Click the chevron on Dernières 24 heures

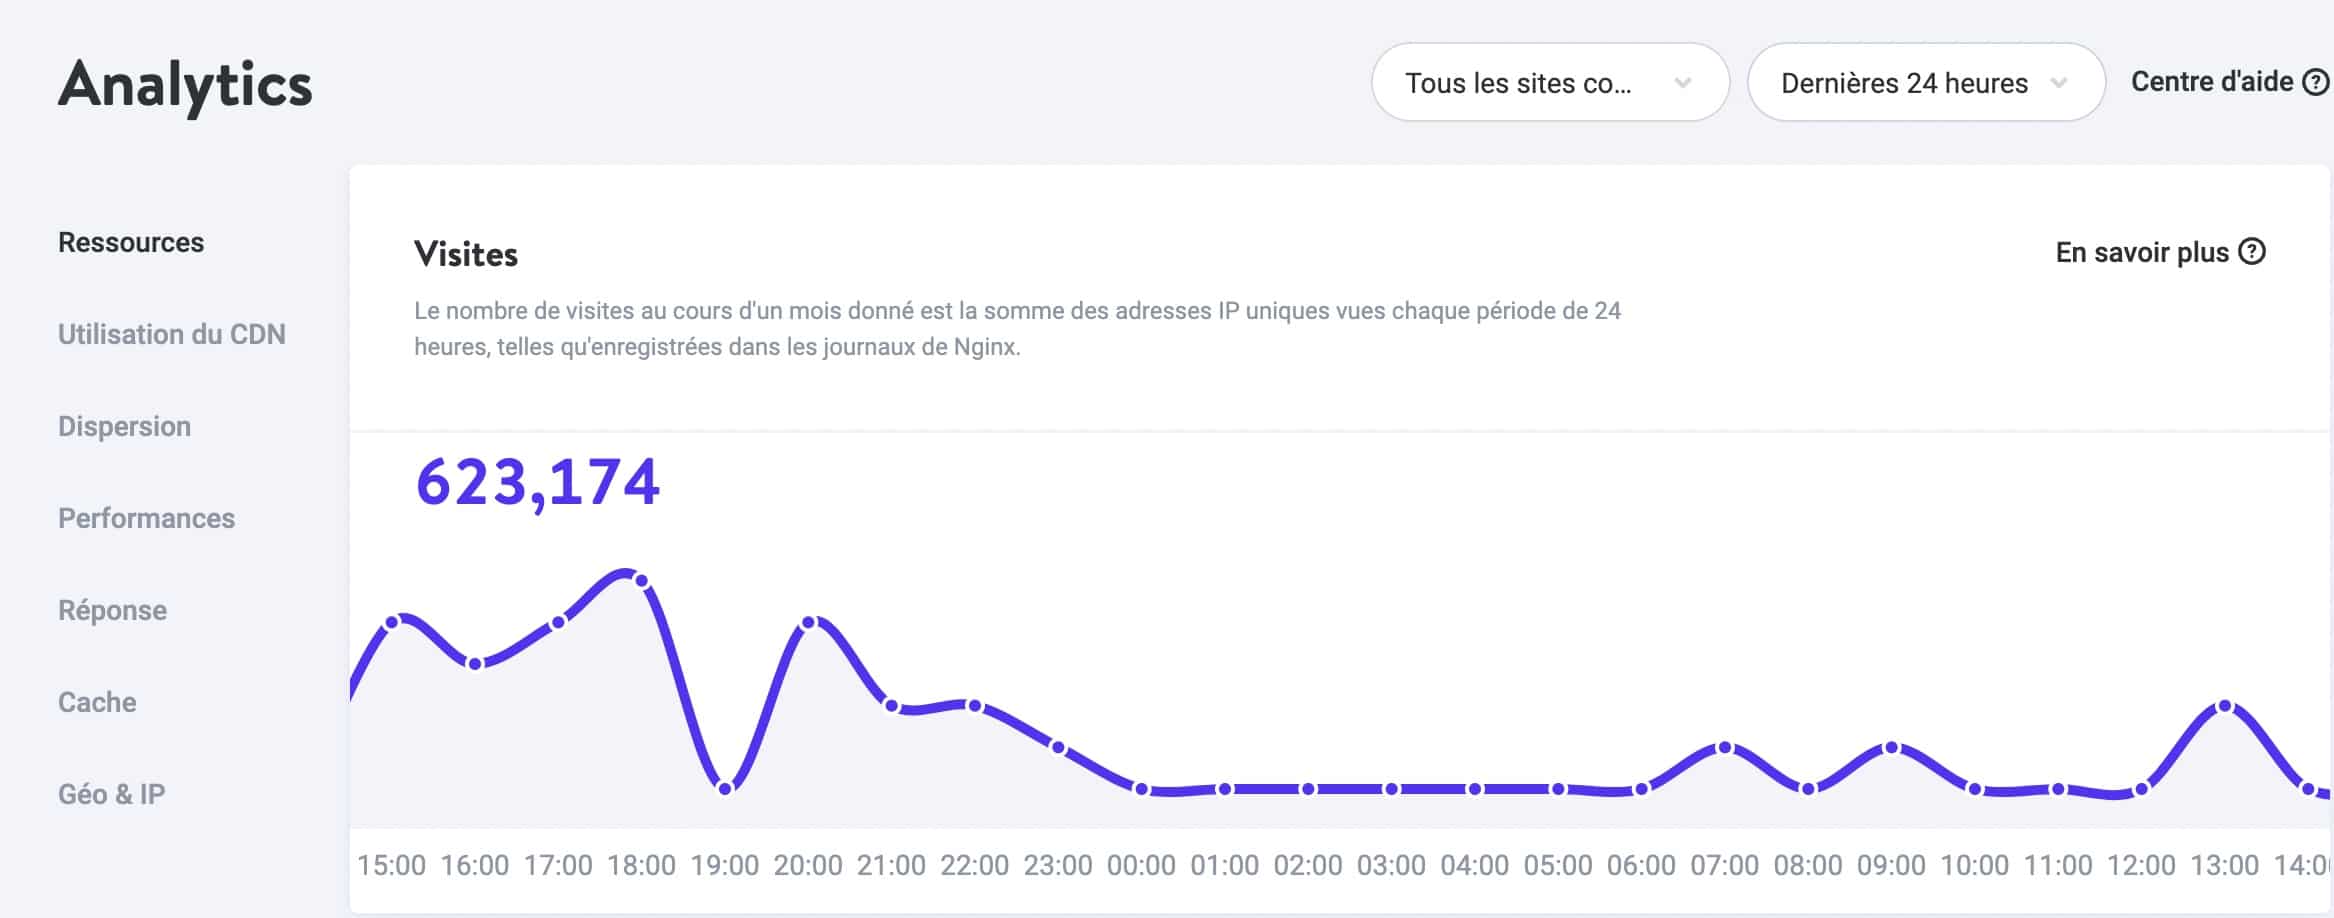click(x=2060, y=84)
